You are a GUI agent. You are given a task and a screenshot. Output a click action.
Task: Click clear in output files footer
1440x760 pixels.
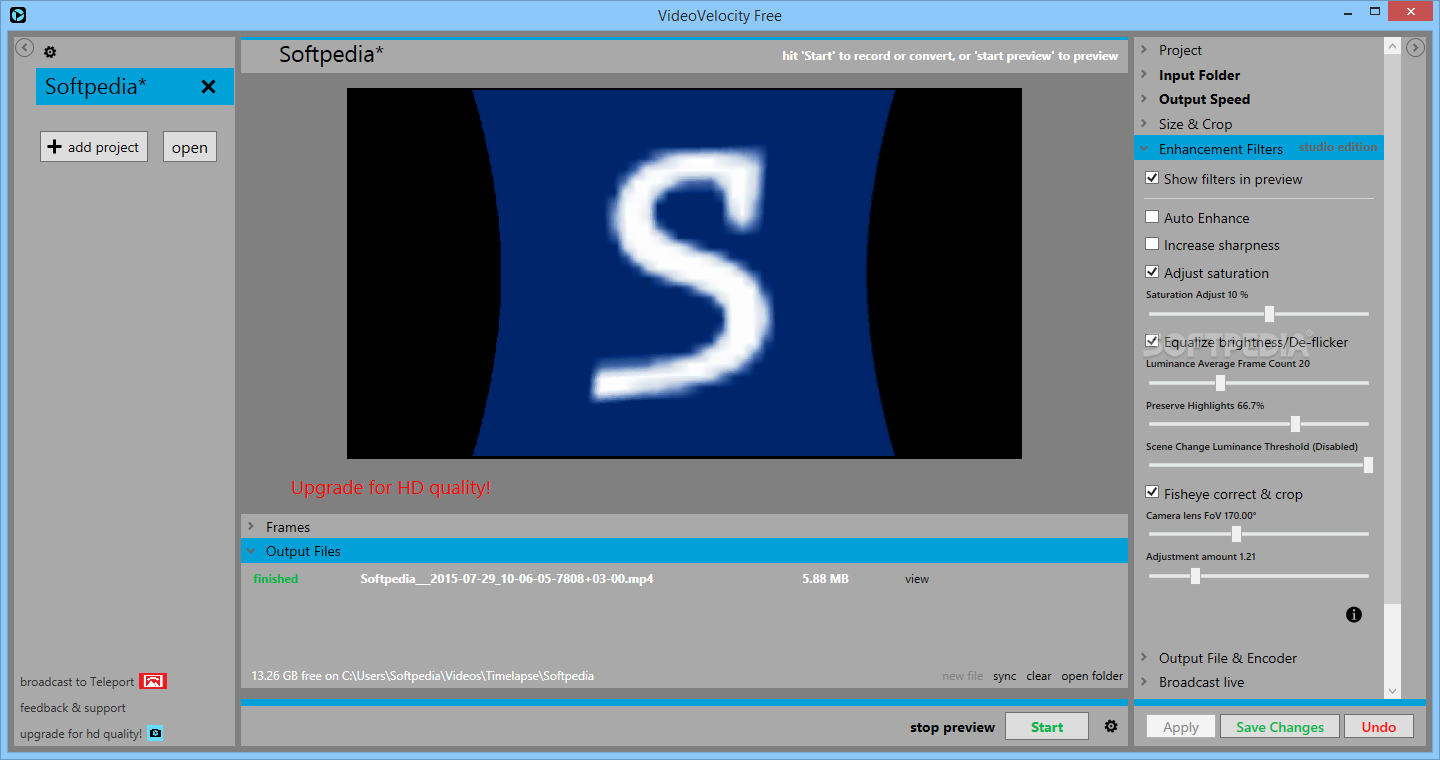[1039, 676]
